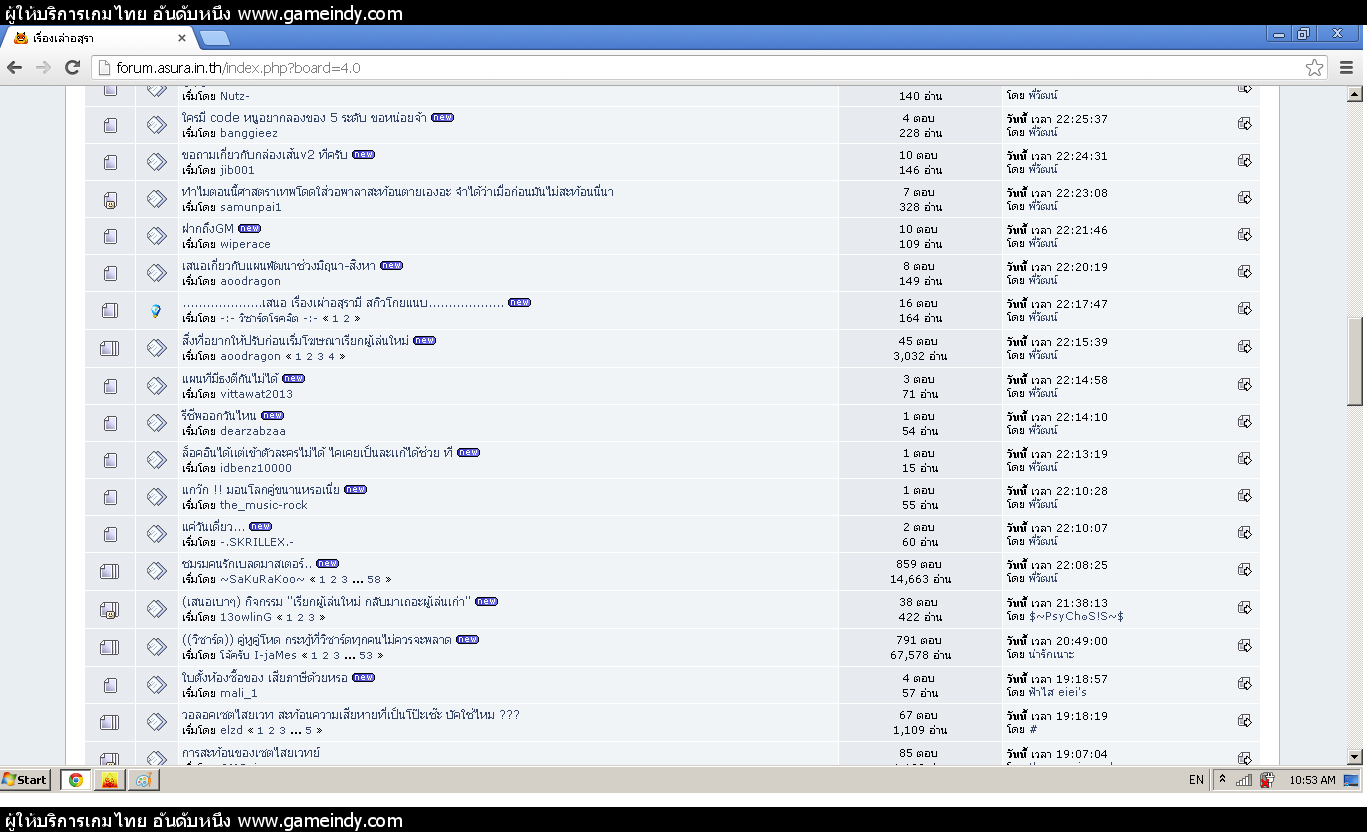
Task: Click the signal bars tray icon
Action: [1244, 780]
